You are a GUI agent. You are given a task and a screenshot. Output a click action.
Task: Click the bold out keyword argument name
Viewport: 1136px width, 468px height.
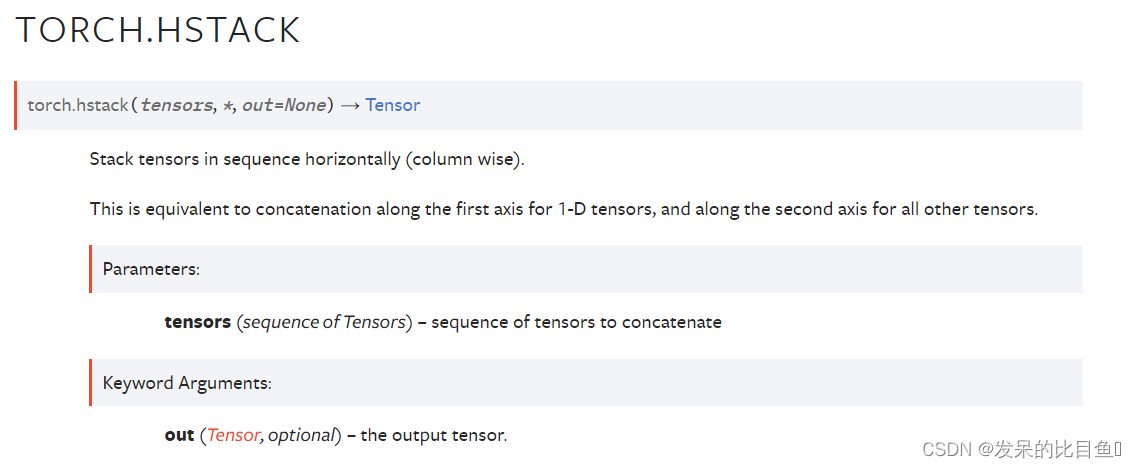coord(180,435)
